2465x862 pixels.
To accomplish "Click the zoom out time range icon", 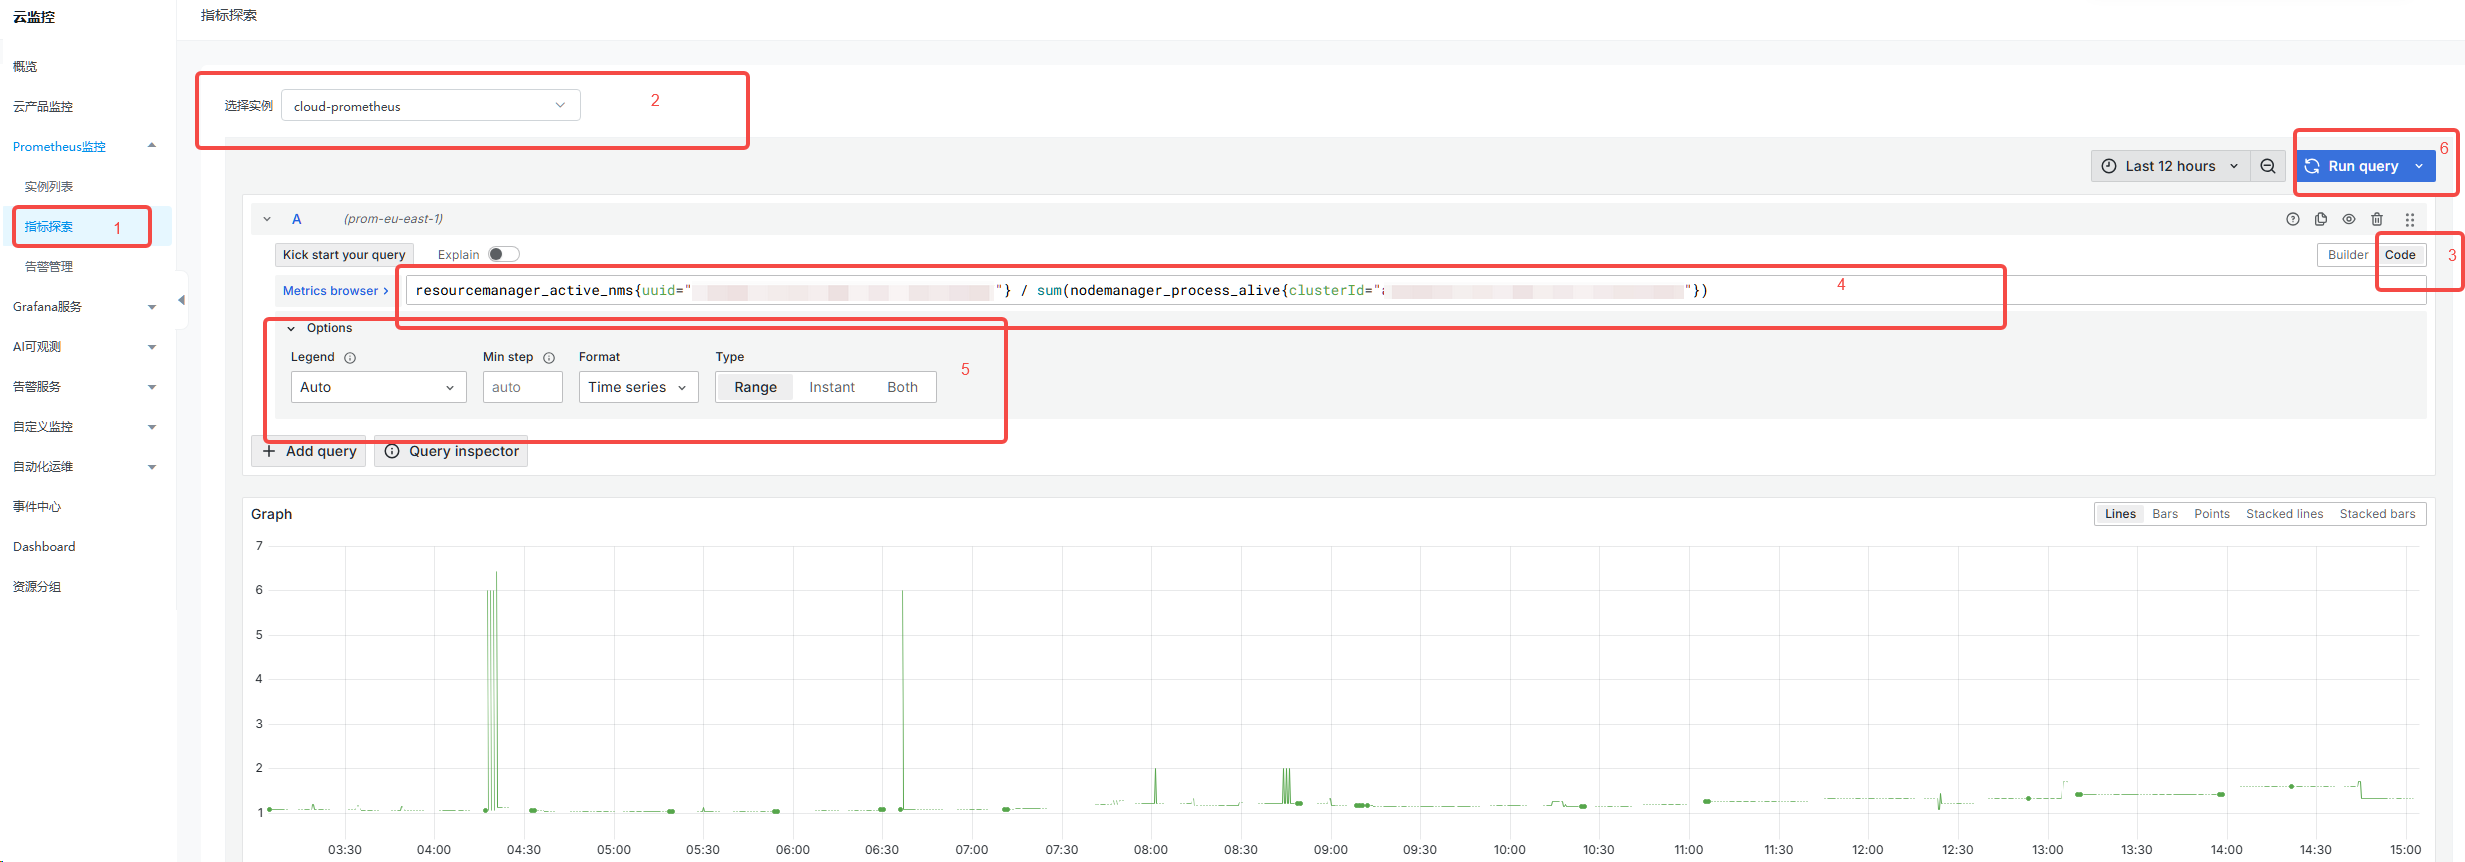I will coord(2268,166).
